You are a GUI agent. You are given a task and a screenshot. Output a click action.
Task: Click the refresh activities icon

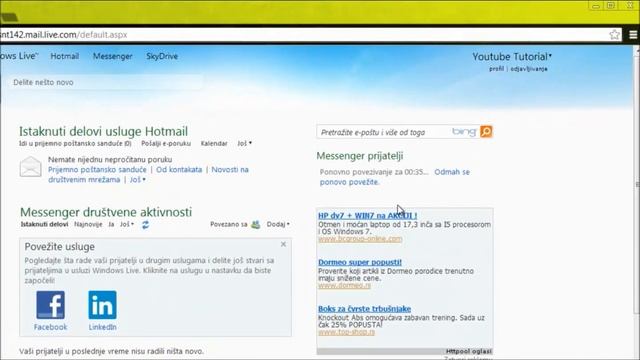[x=145, y=224]
